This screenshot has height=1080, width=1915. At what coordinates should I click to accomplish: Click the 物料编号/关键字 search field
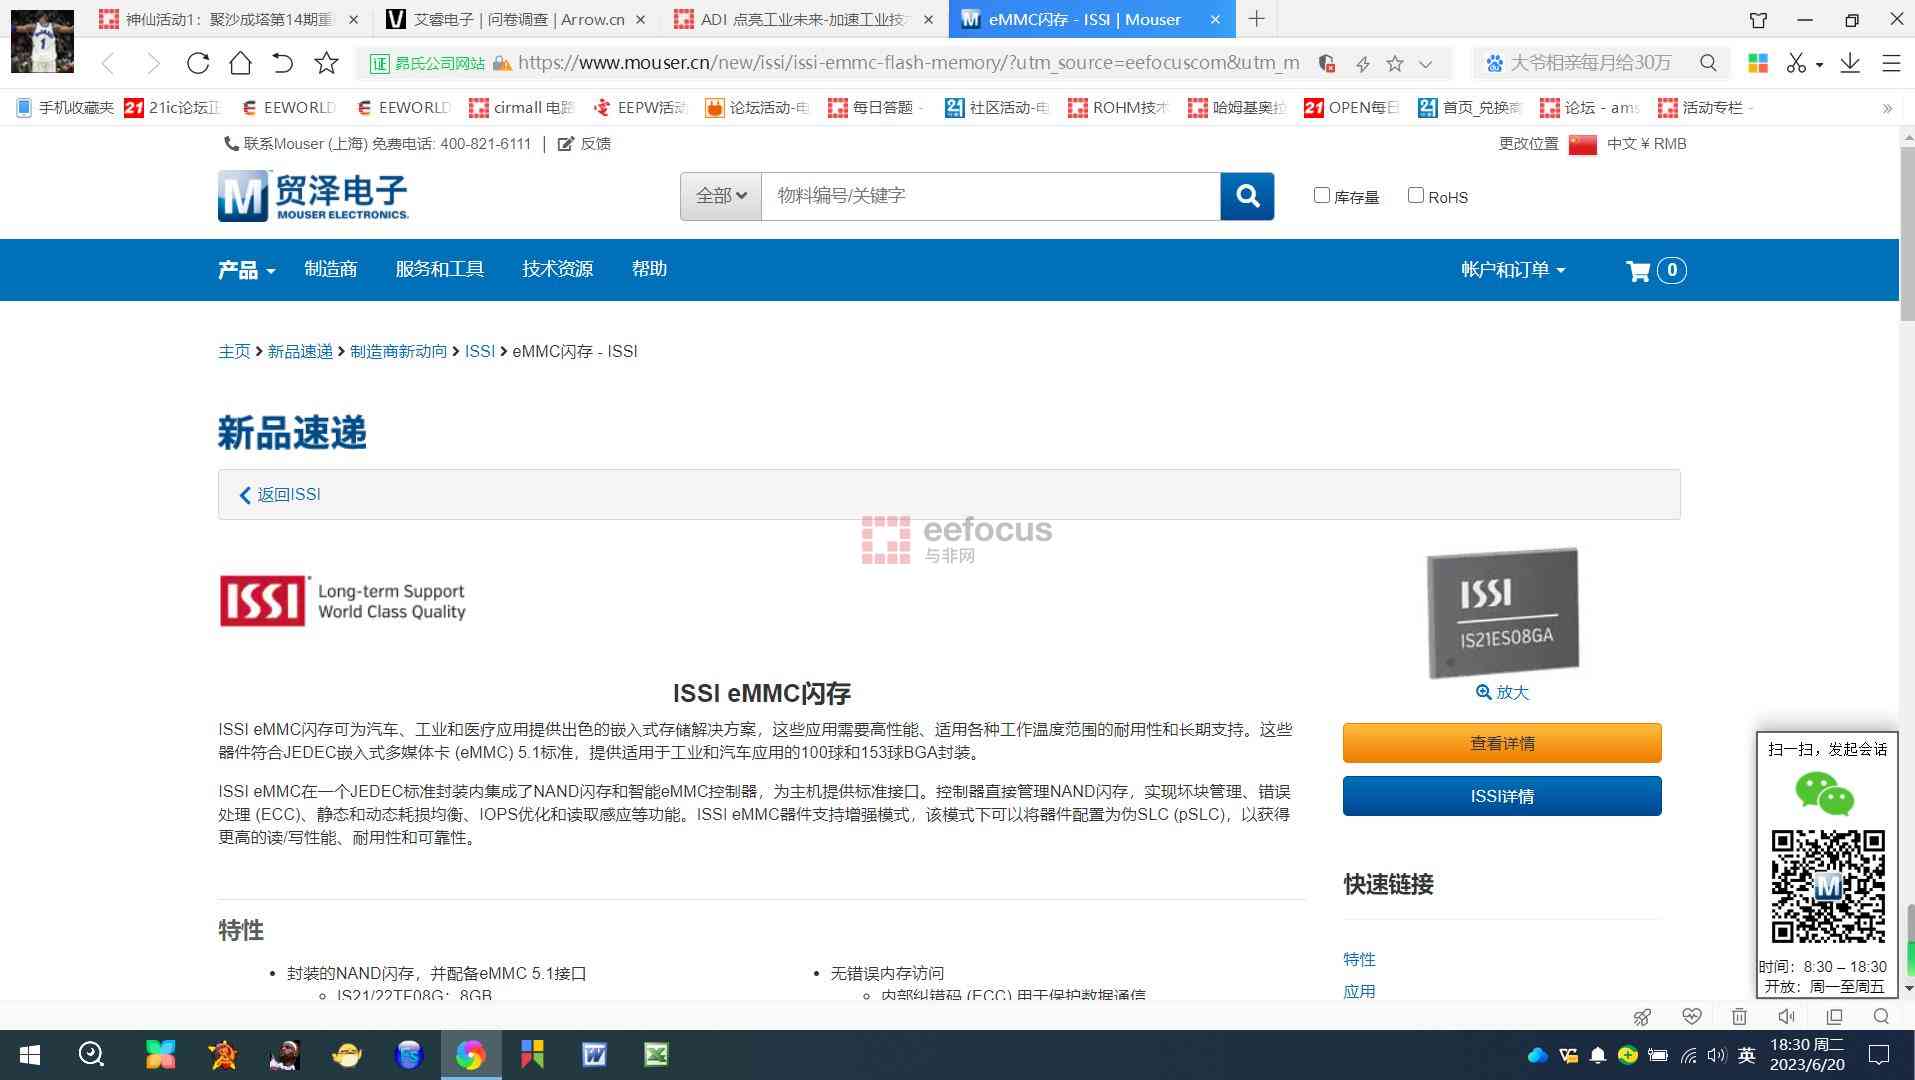tap(990, 196)
